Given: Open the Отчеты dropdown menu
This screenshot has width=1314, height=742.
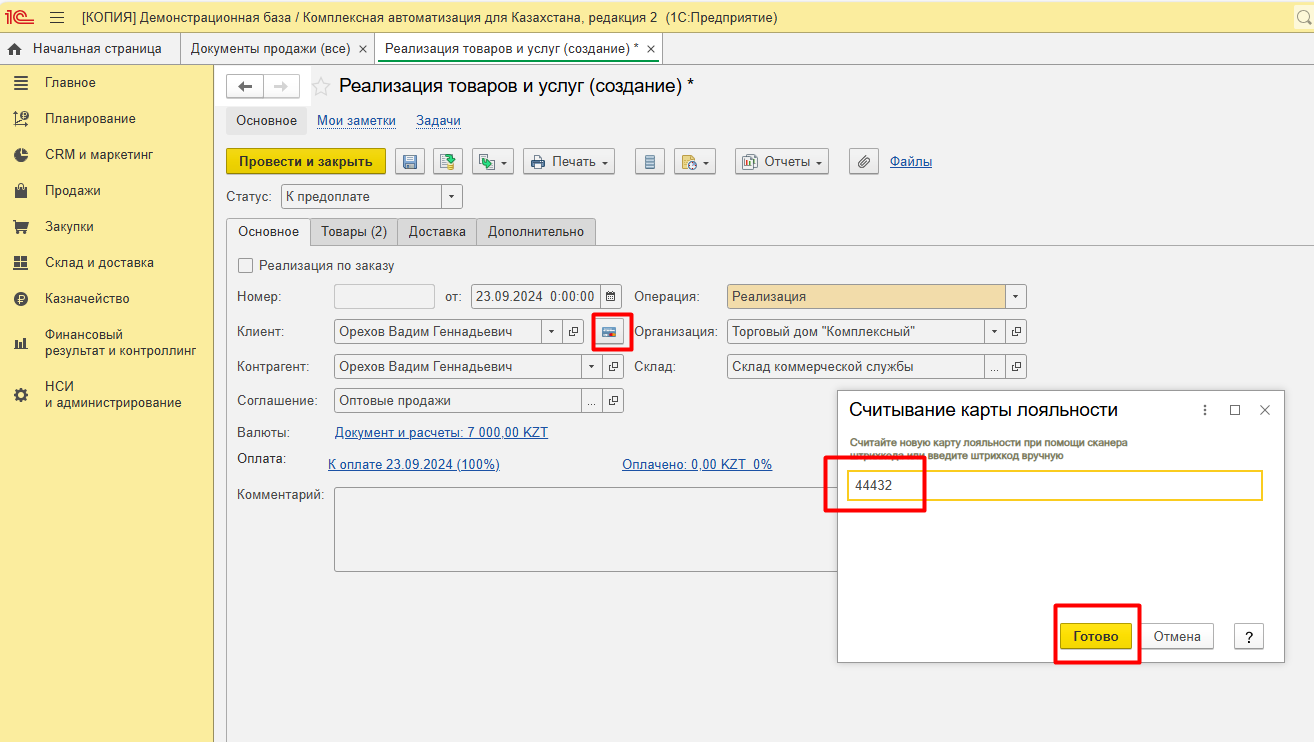Looking at the screenshot, I should pos(782,162).
